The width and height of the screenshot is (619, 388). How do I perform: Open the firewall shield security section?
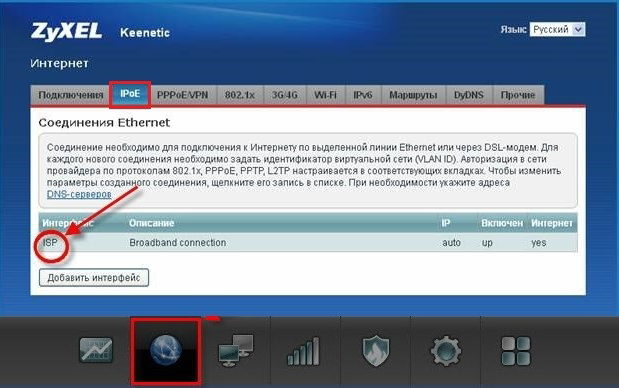tap(376, 351)
